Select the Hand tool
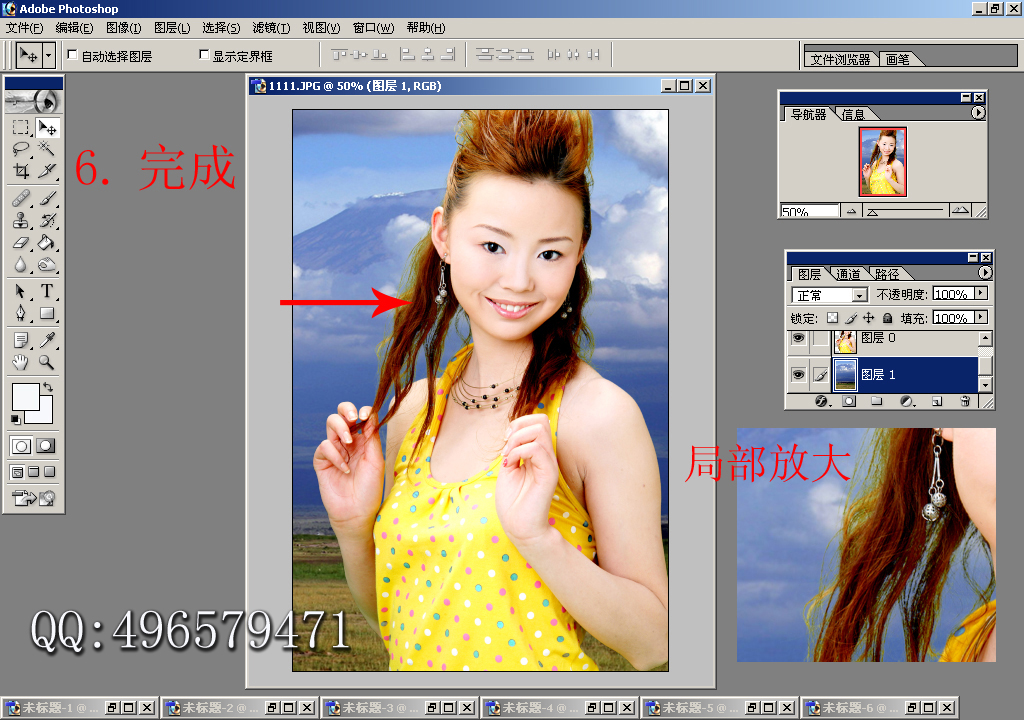This screenshot has height=720, width=1024. pyautogui.click(x=21, y=362)
